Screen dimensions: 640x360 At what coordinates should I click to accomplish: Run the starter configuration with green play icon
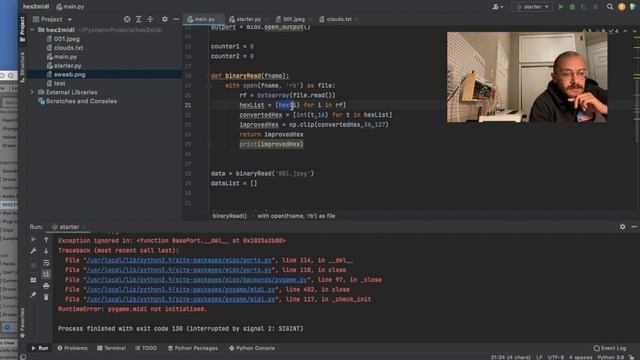[x=561, y=7]
